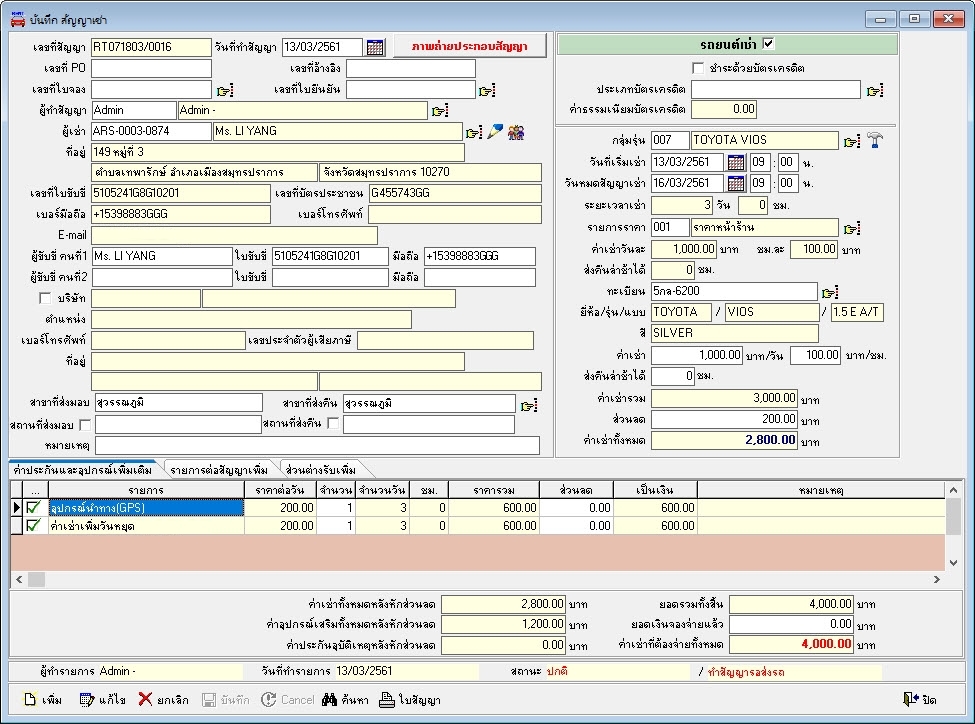The width and height of the screenshot is (975, 724).
Task: Click the floppy disk บันทึก icon
Action: pos(209,700)
